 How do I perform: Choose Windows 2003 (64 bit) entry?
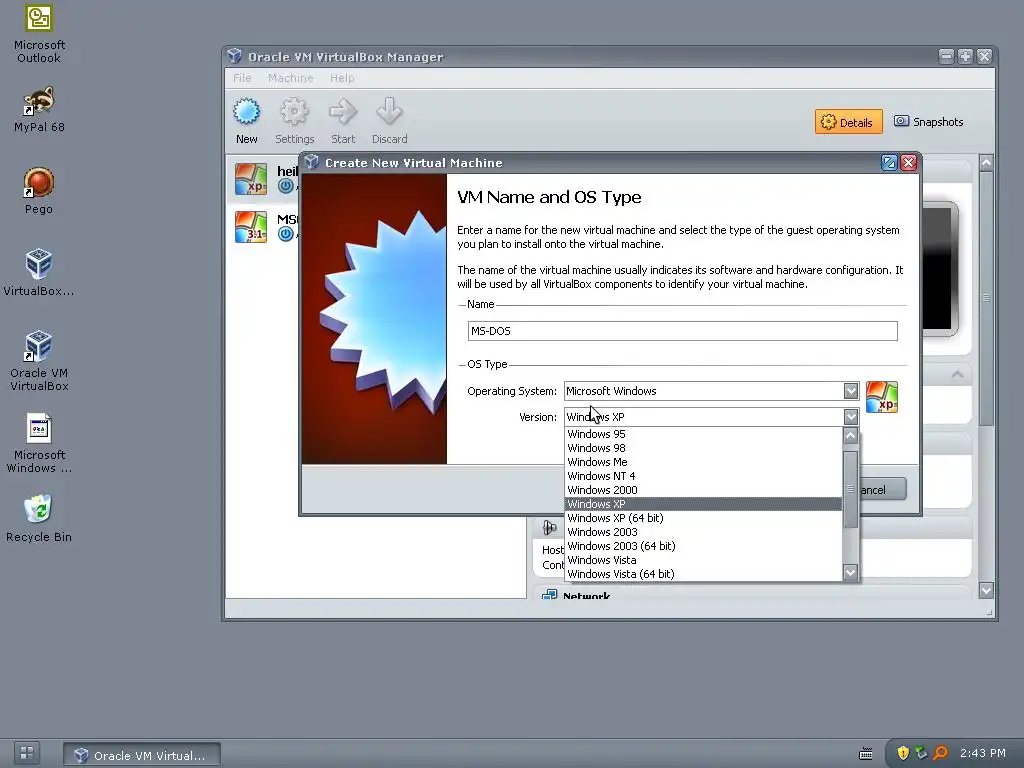[x=703, y=546]
